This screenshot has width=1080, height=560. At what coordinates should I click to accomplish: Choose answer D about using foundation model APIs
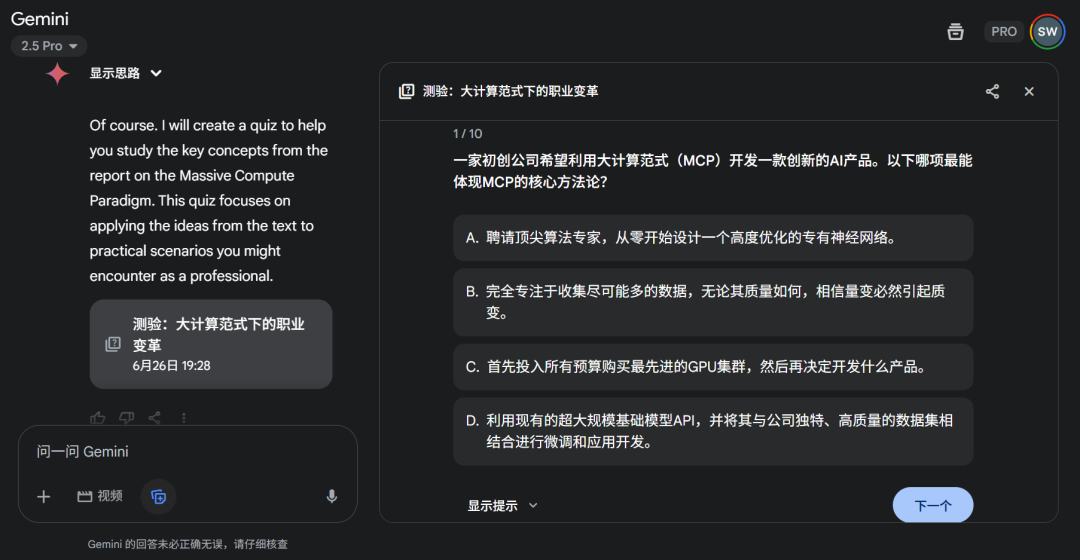(712, 432)
